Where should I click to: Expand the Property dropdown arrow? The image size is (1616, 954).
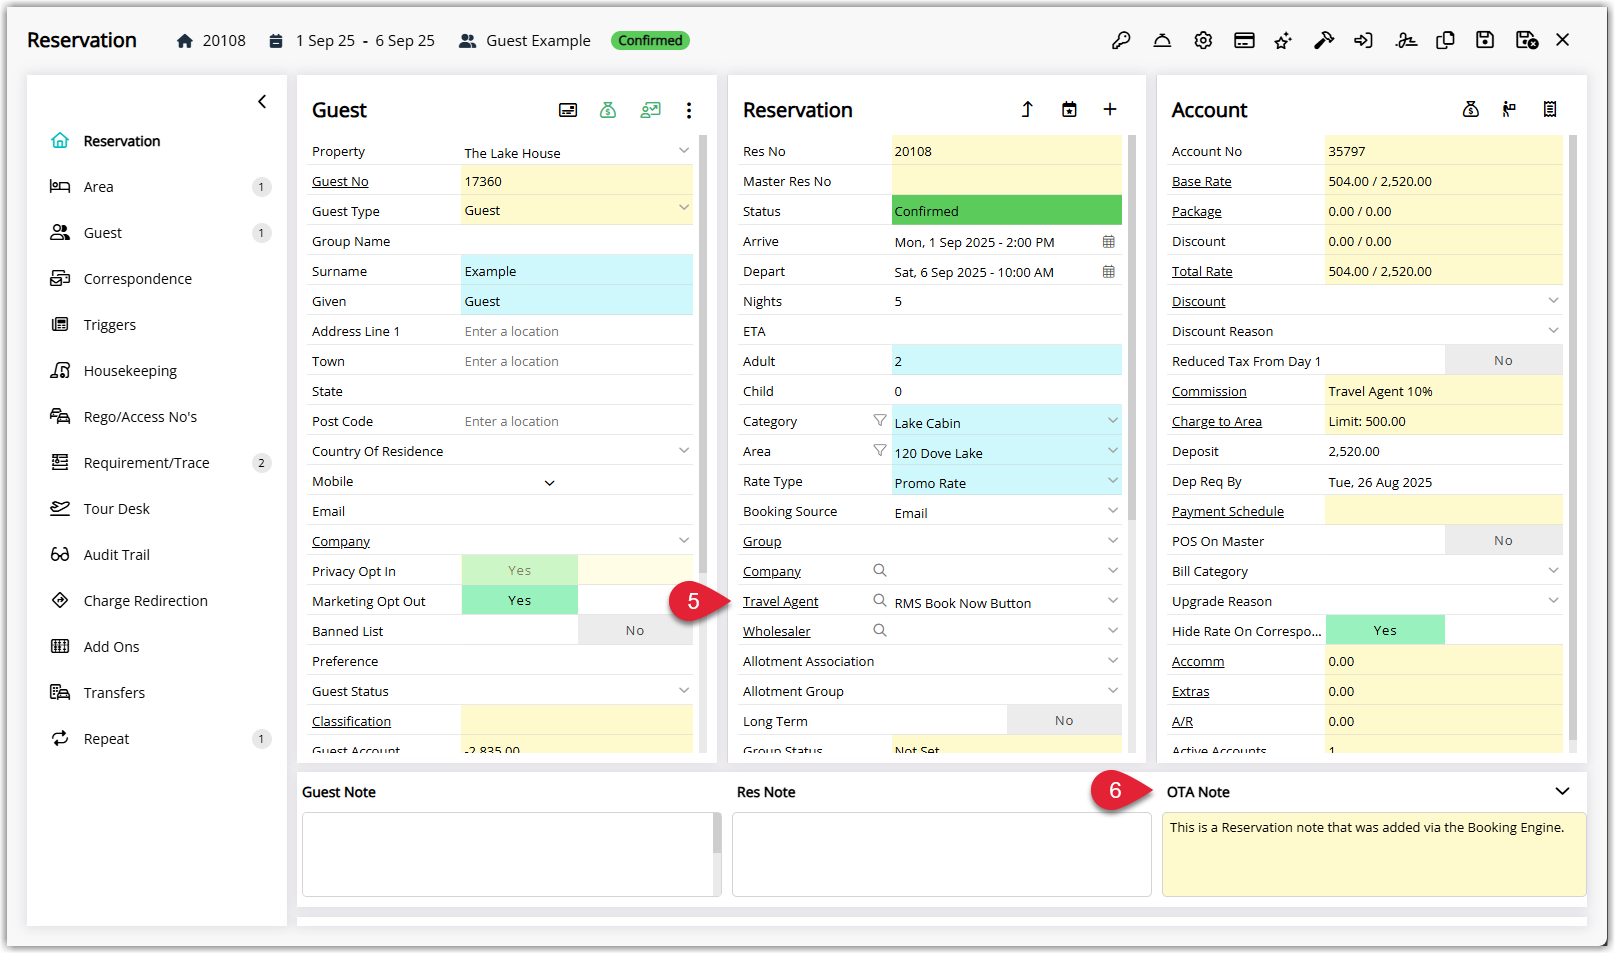pos(684,151)
